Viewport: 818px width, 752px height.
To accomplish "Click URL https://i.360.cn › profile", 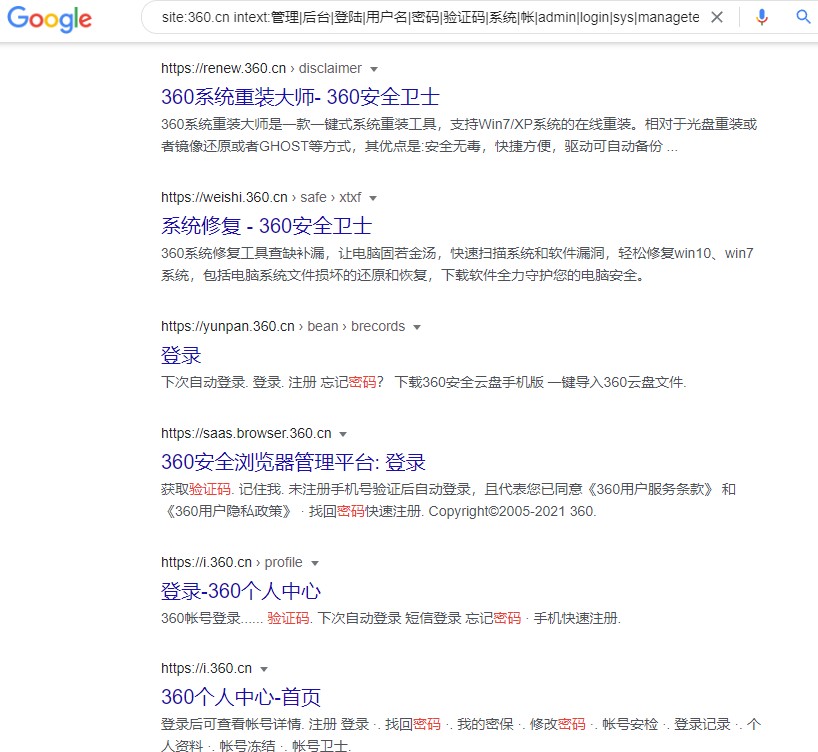I will click(232, 562).
